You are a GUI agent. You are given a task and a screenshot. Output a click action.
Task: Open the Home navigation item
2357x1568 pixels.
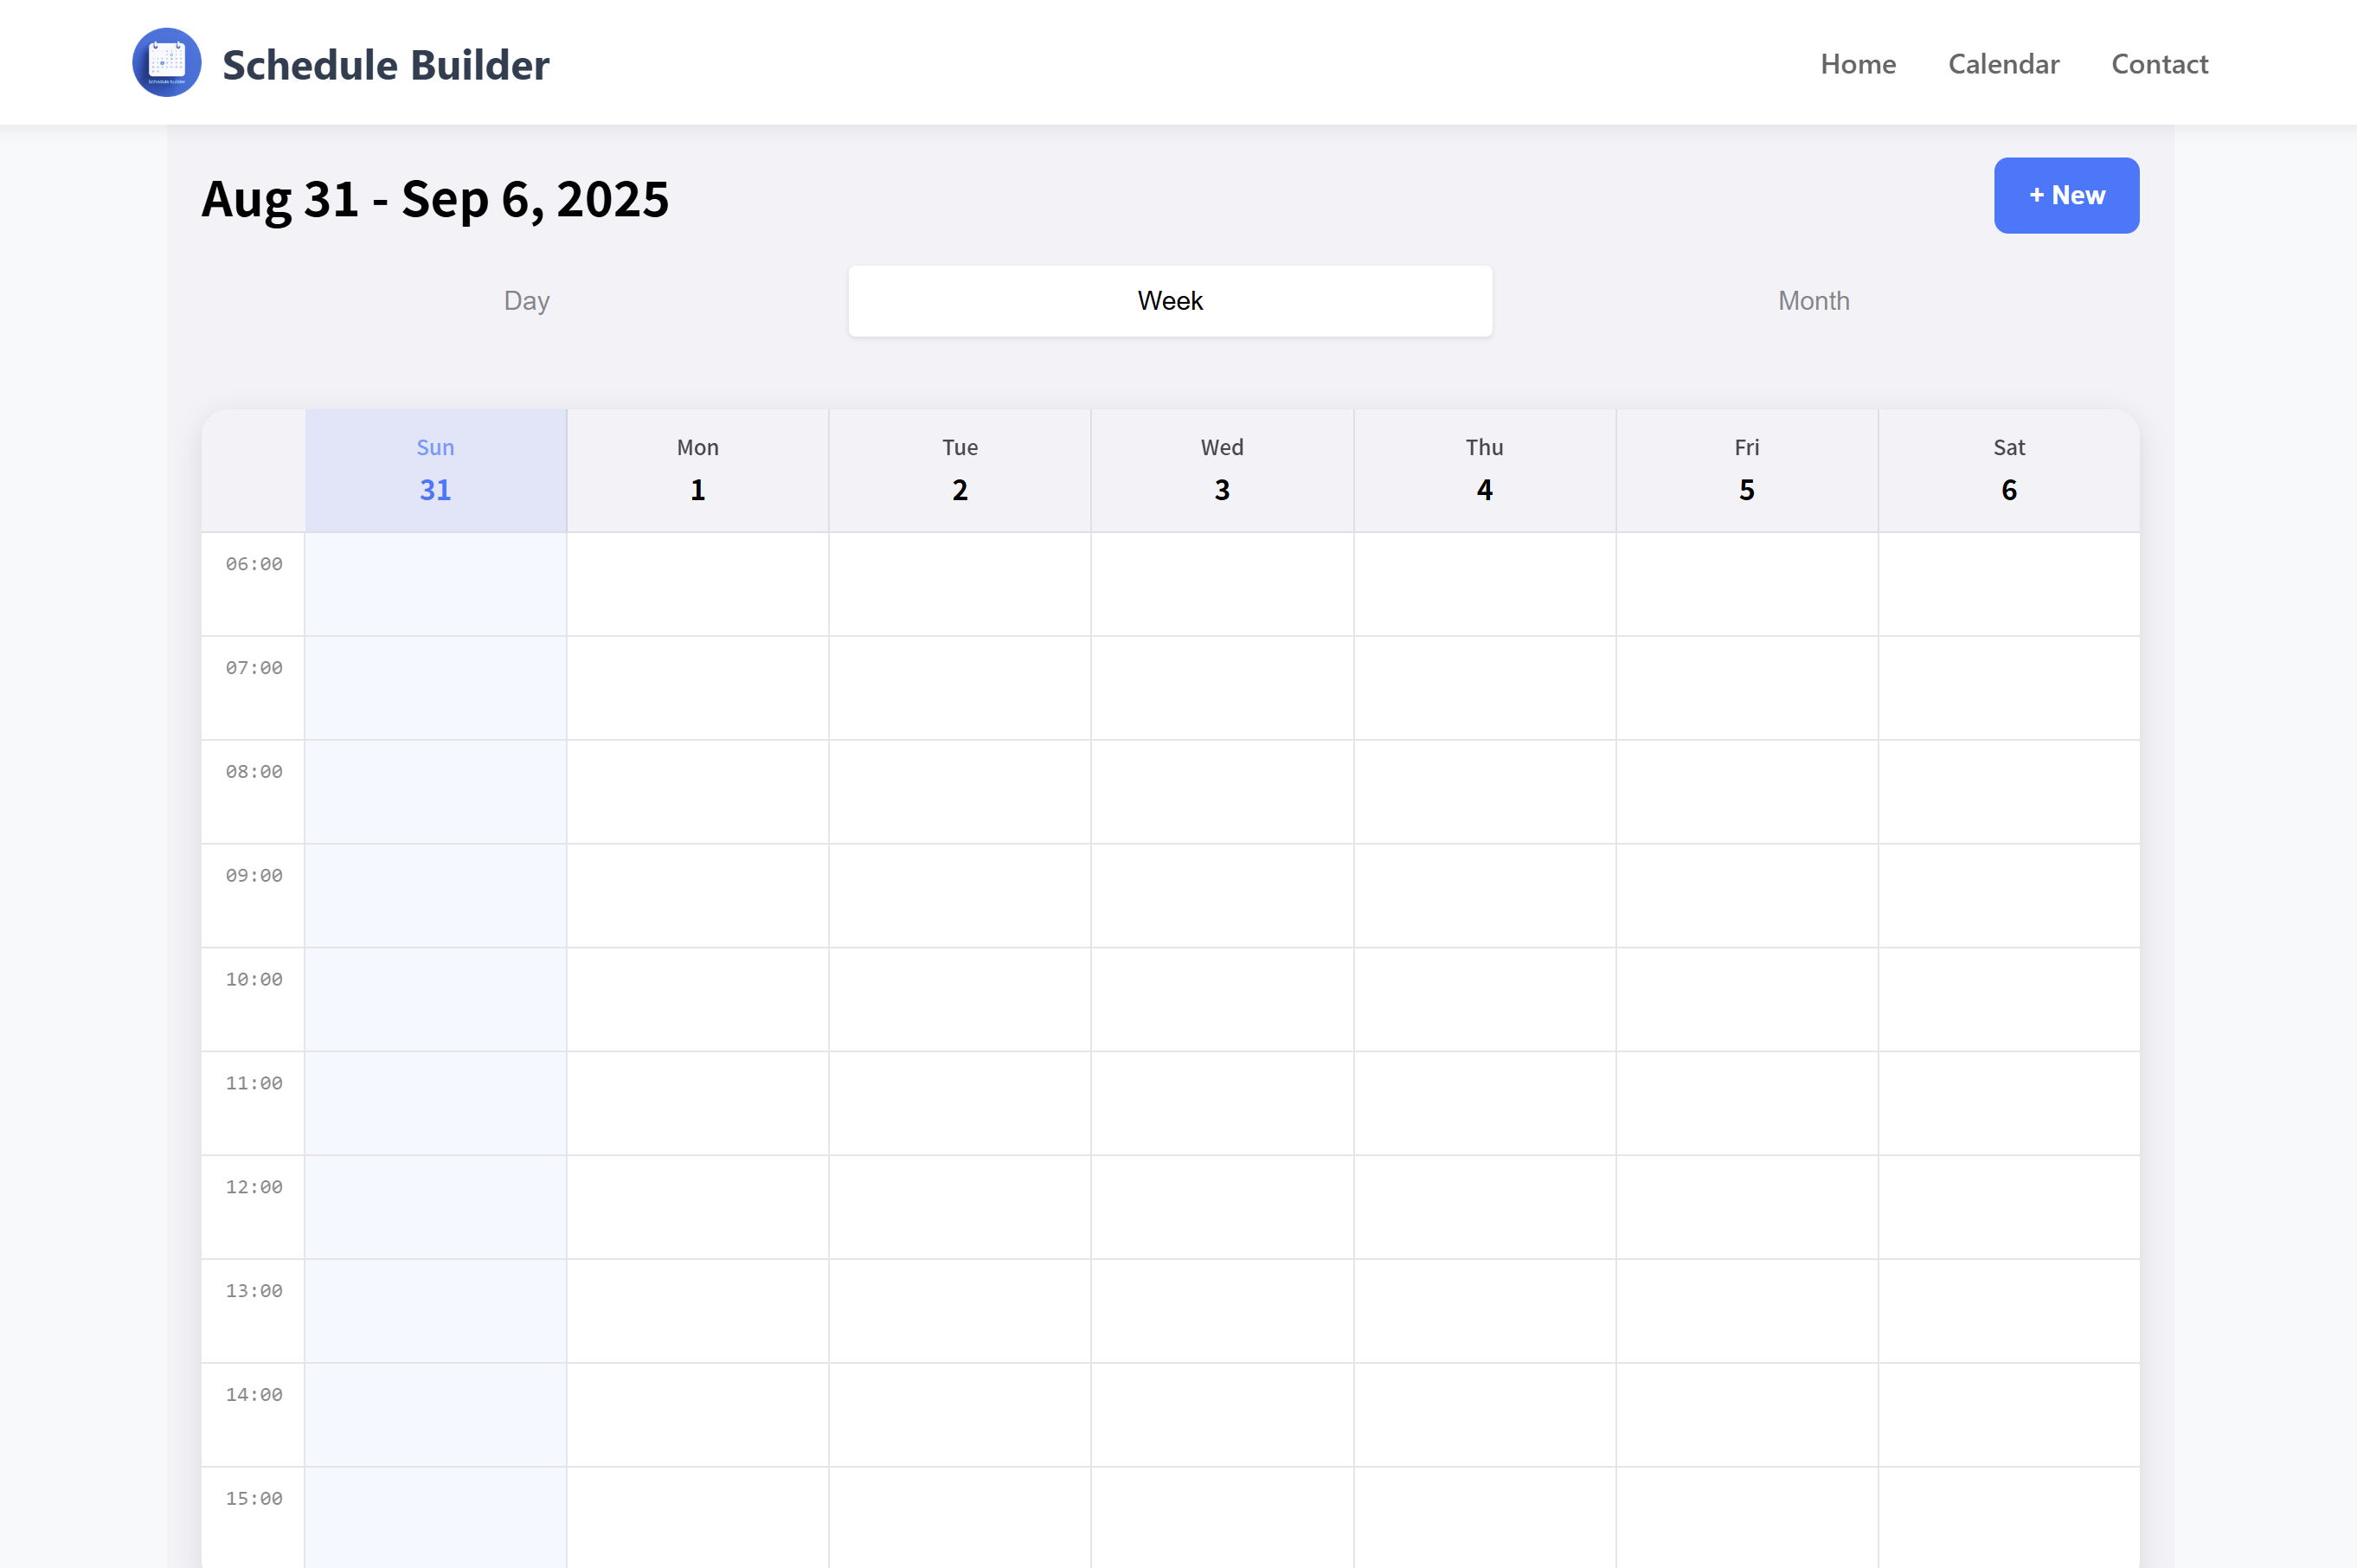pyautogui.click(x=1857, y=63)
